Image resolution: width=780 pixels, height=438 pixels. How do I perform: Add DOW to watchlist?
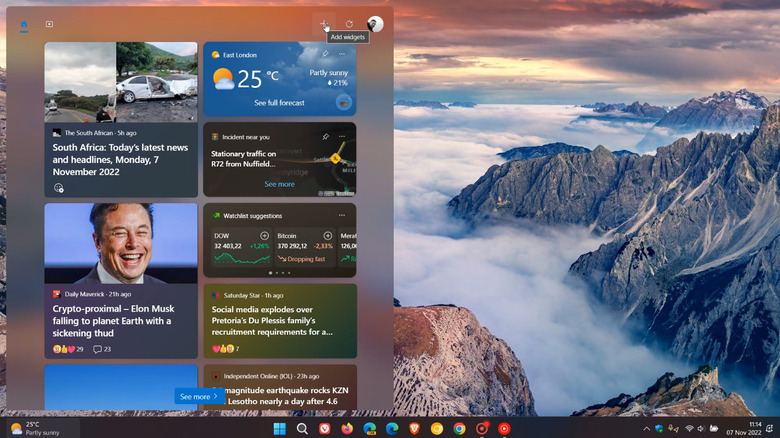point(264,235)
